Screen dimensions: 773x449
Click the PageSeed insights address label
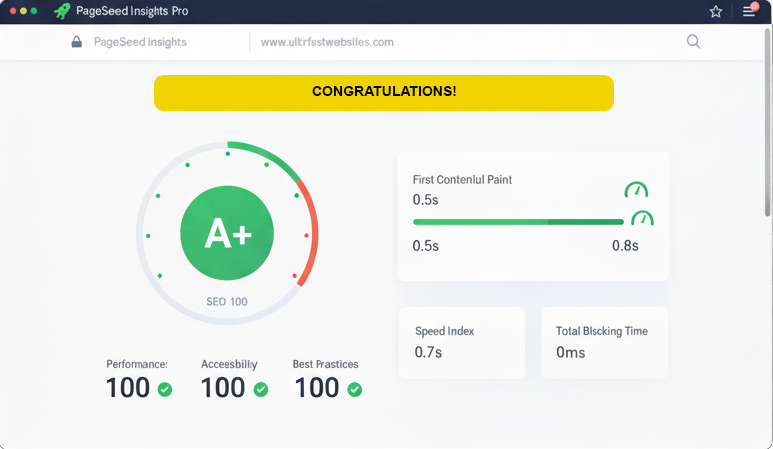[x=140, y=42]
